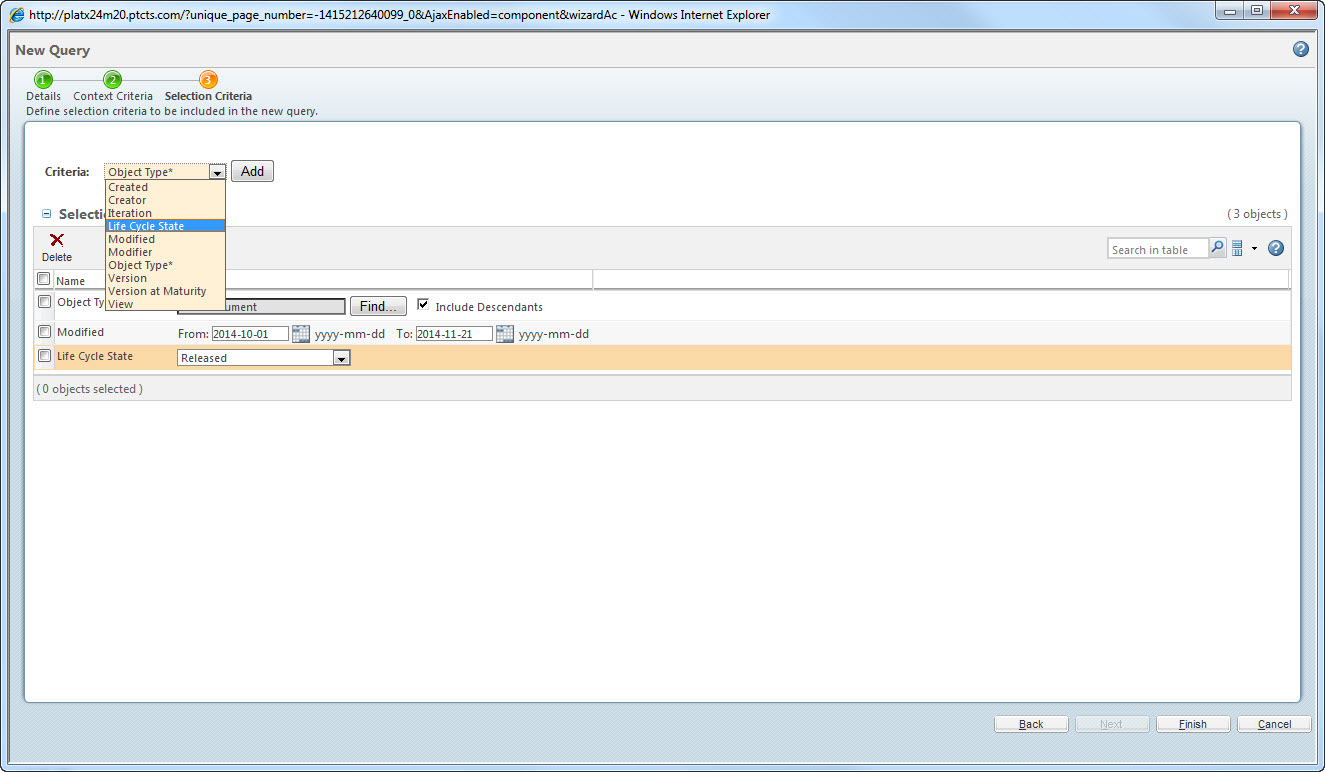This screenshot has width=1325, height=772.
Task: Pick Version at Maturity from criteria list
Action: click(165, 291)
